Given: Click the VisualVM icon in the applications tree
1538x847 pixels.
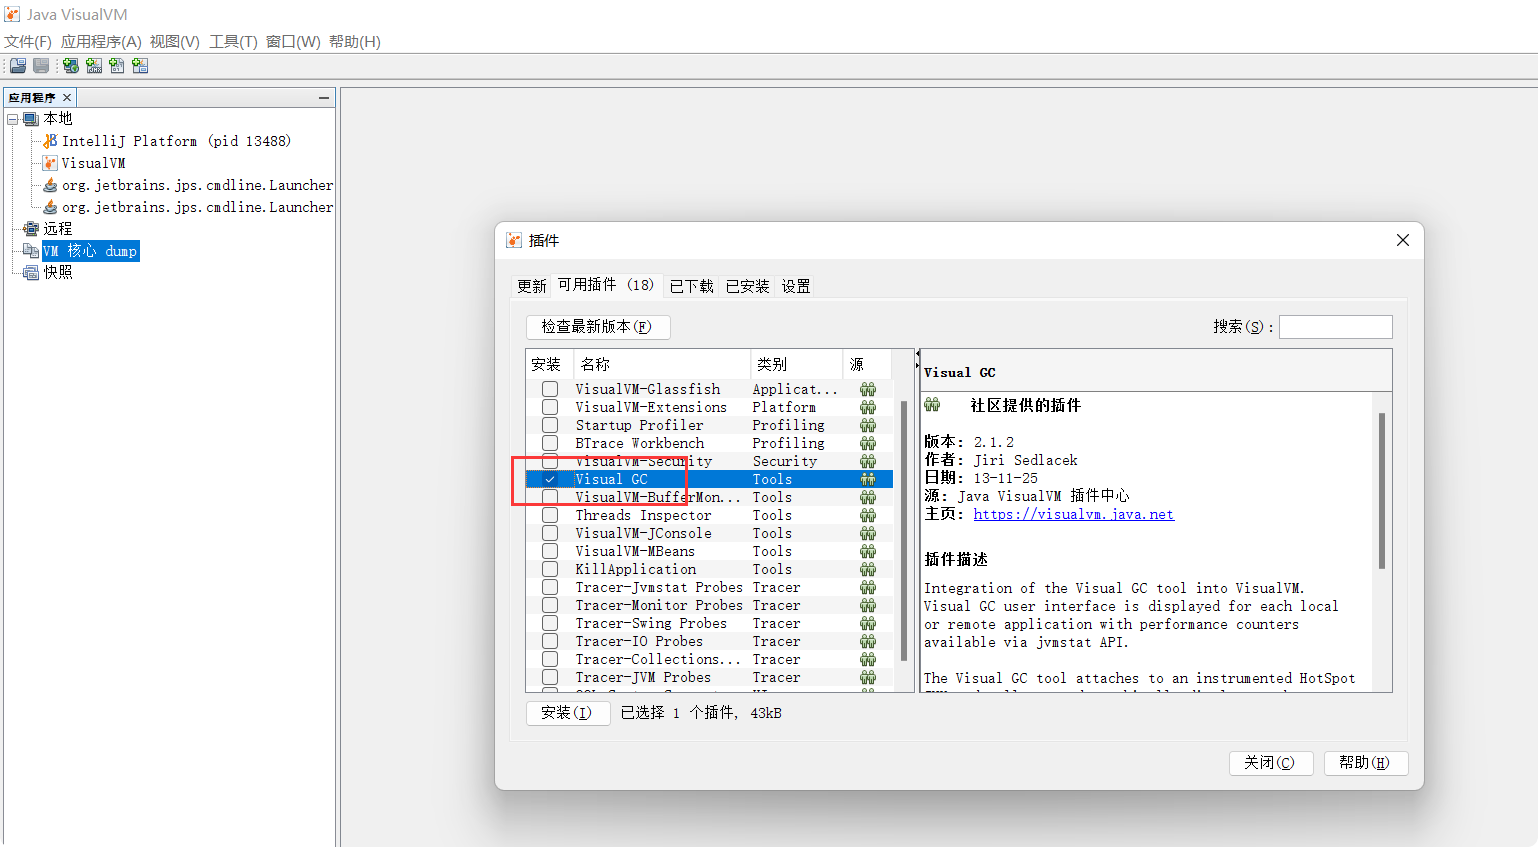Looking at the screenshot, I should tap(50, 163).
